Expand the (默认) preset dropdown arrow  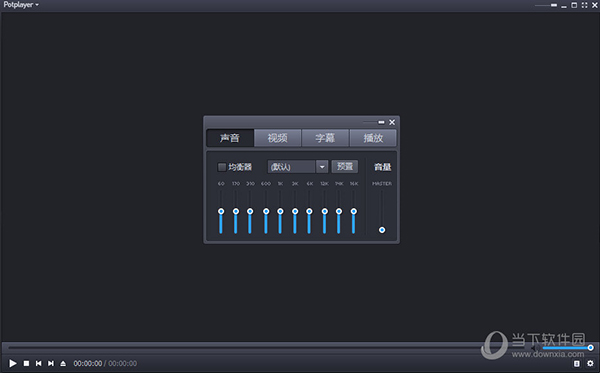[322, 167]
